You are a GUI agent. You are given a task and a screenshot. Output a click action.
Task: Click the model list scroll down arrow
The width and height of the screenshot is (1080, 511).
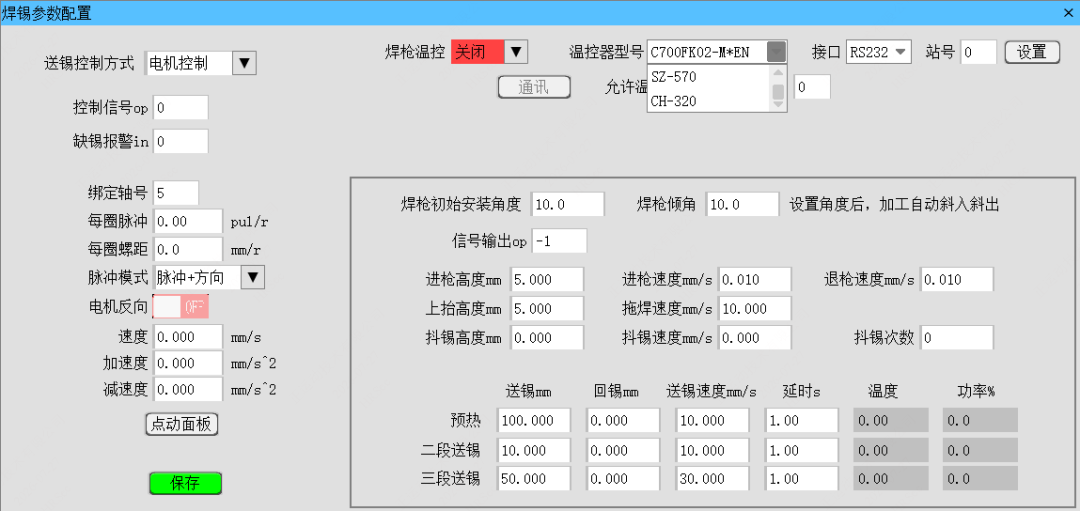tap(778, 105)
